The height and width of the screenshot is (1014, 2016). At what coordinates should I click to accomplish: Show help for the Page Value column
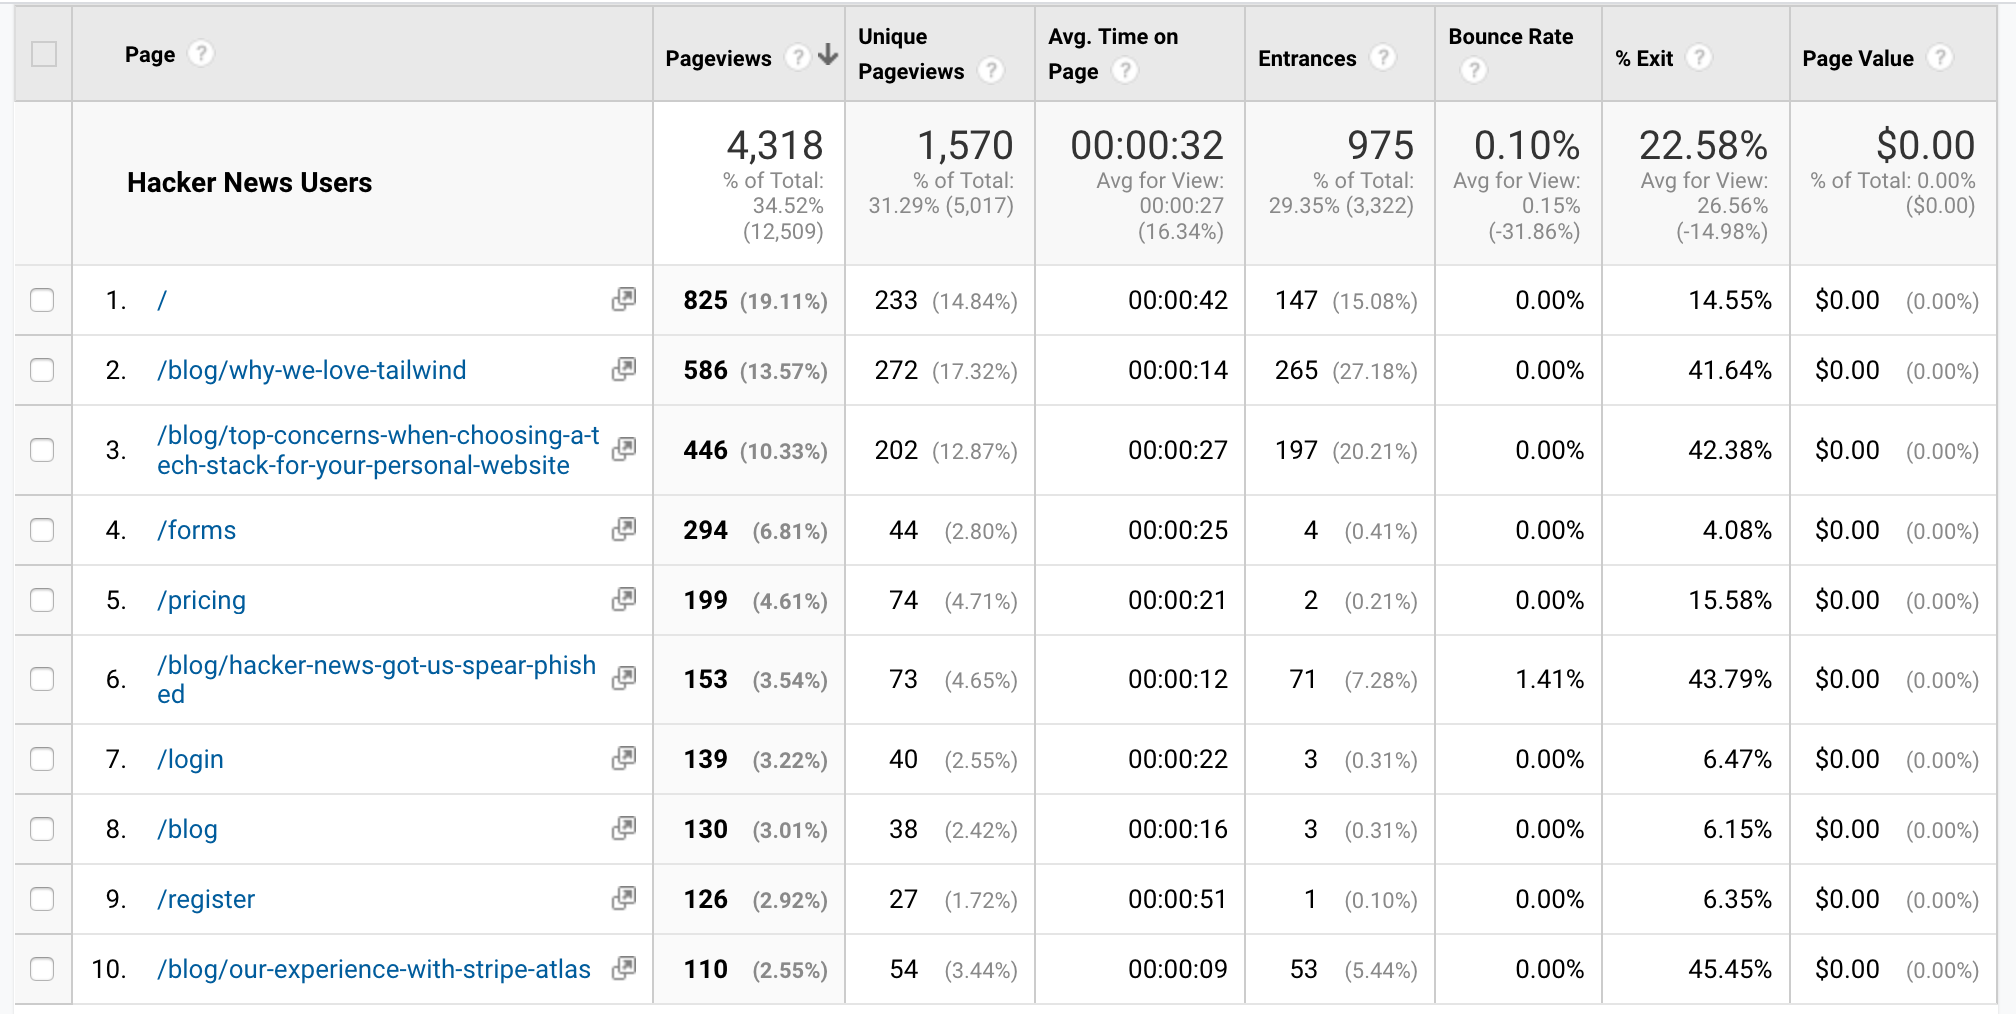click(1940, 58)
